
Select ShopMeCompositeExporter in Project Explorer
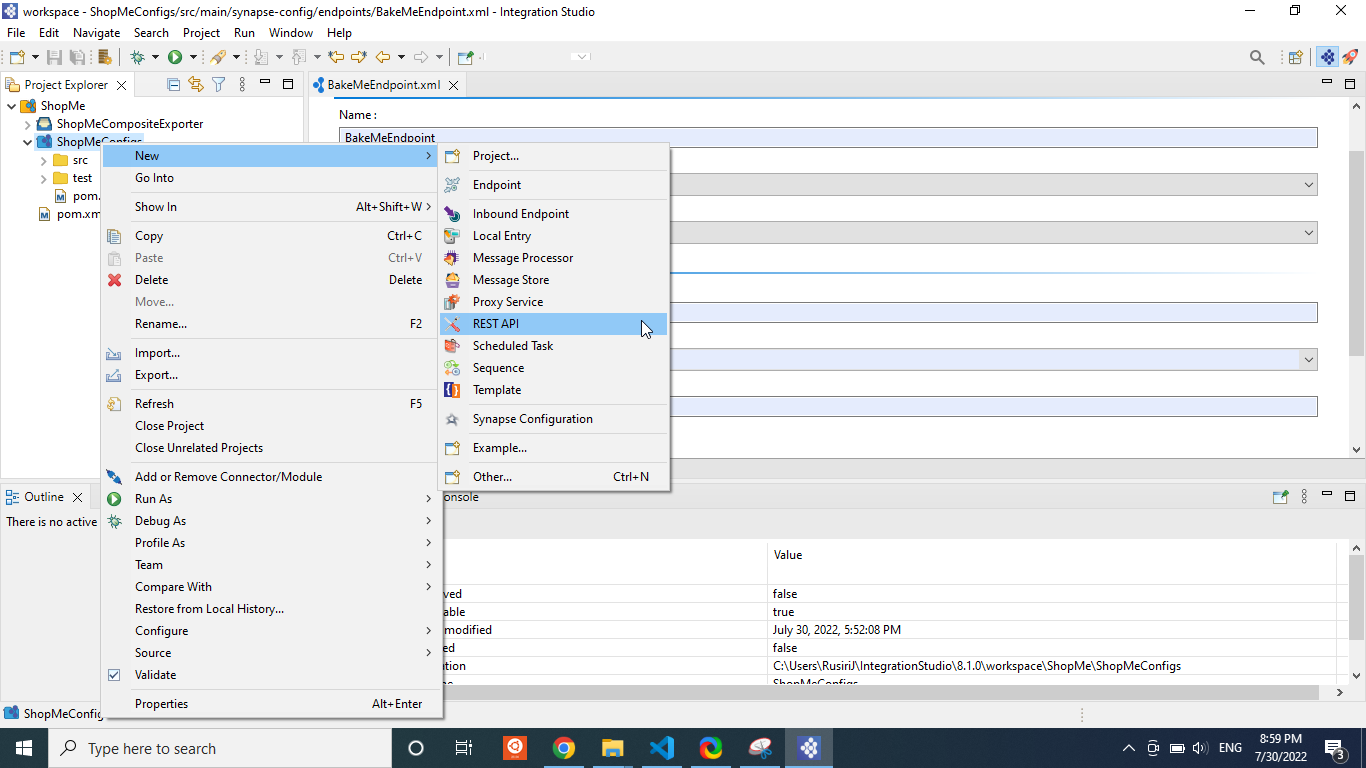pos(130,124)
